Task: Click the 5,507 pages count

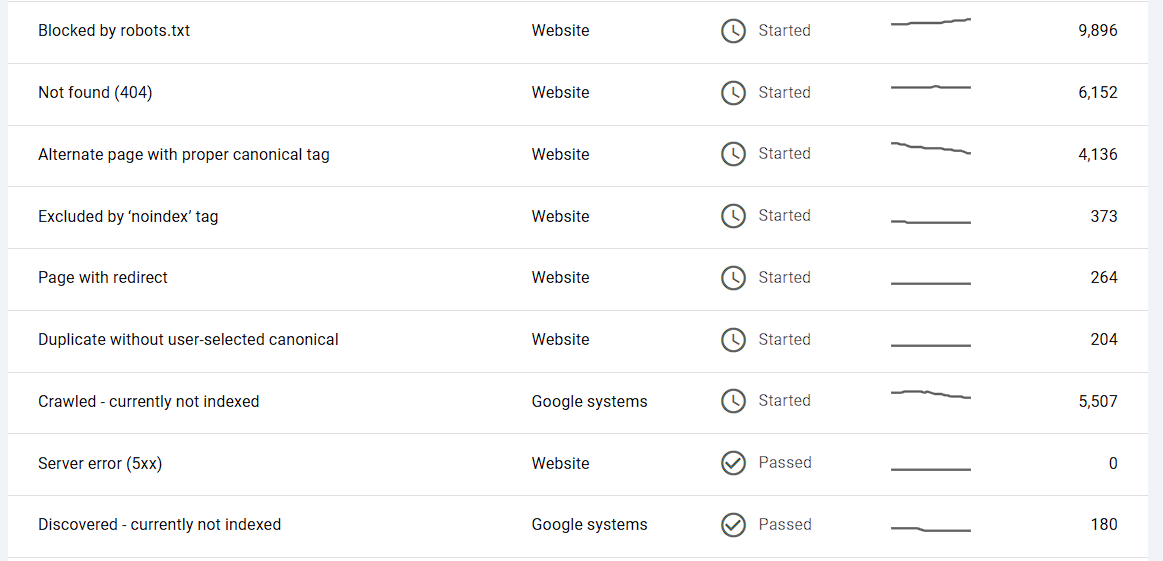Action: click(1097, 402)
